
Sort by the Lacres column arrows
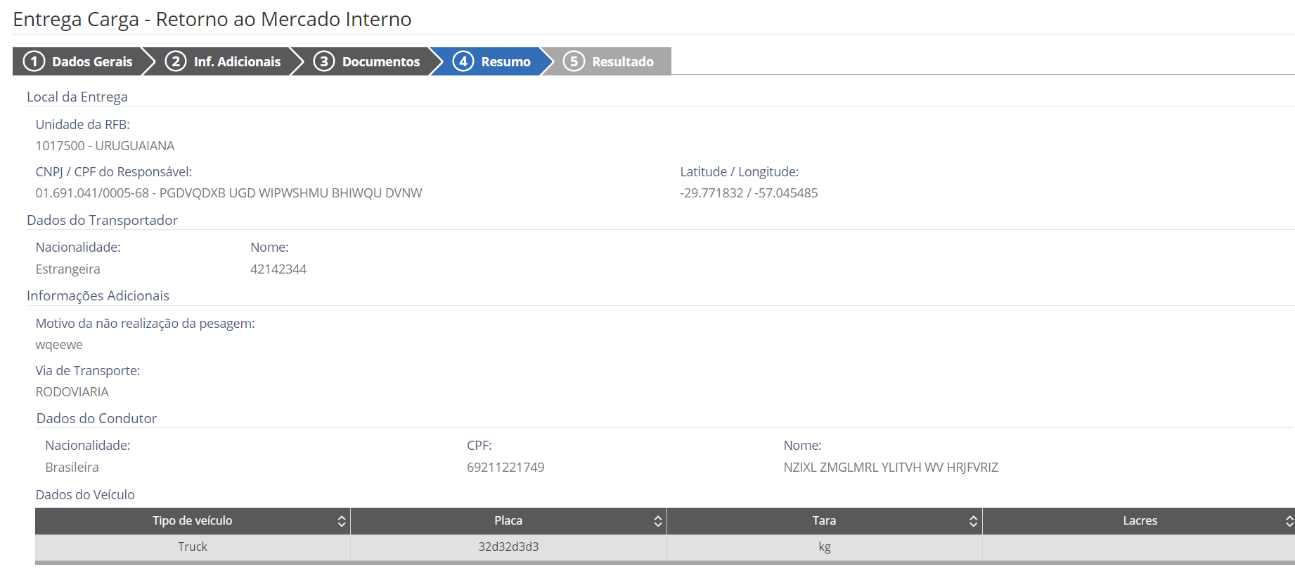tap(1289, 521)
